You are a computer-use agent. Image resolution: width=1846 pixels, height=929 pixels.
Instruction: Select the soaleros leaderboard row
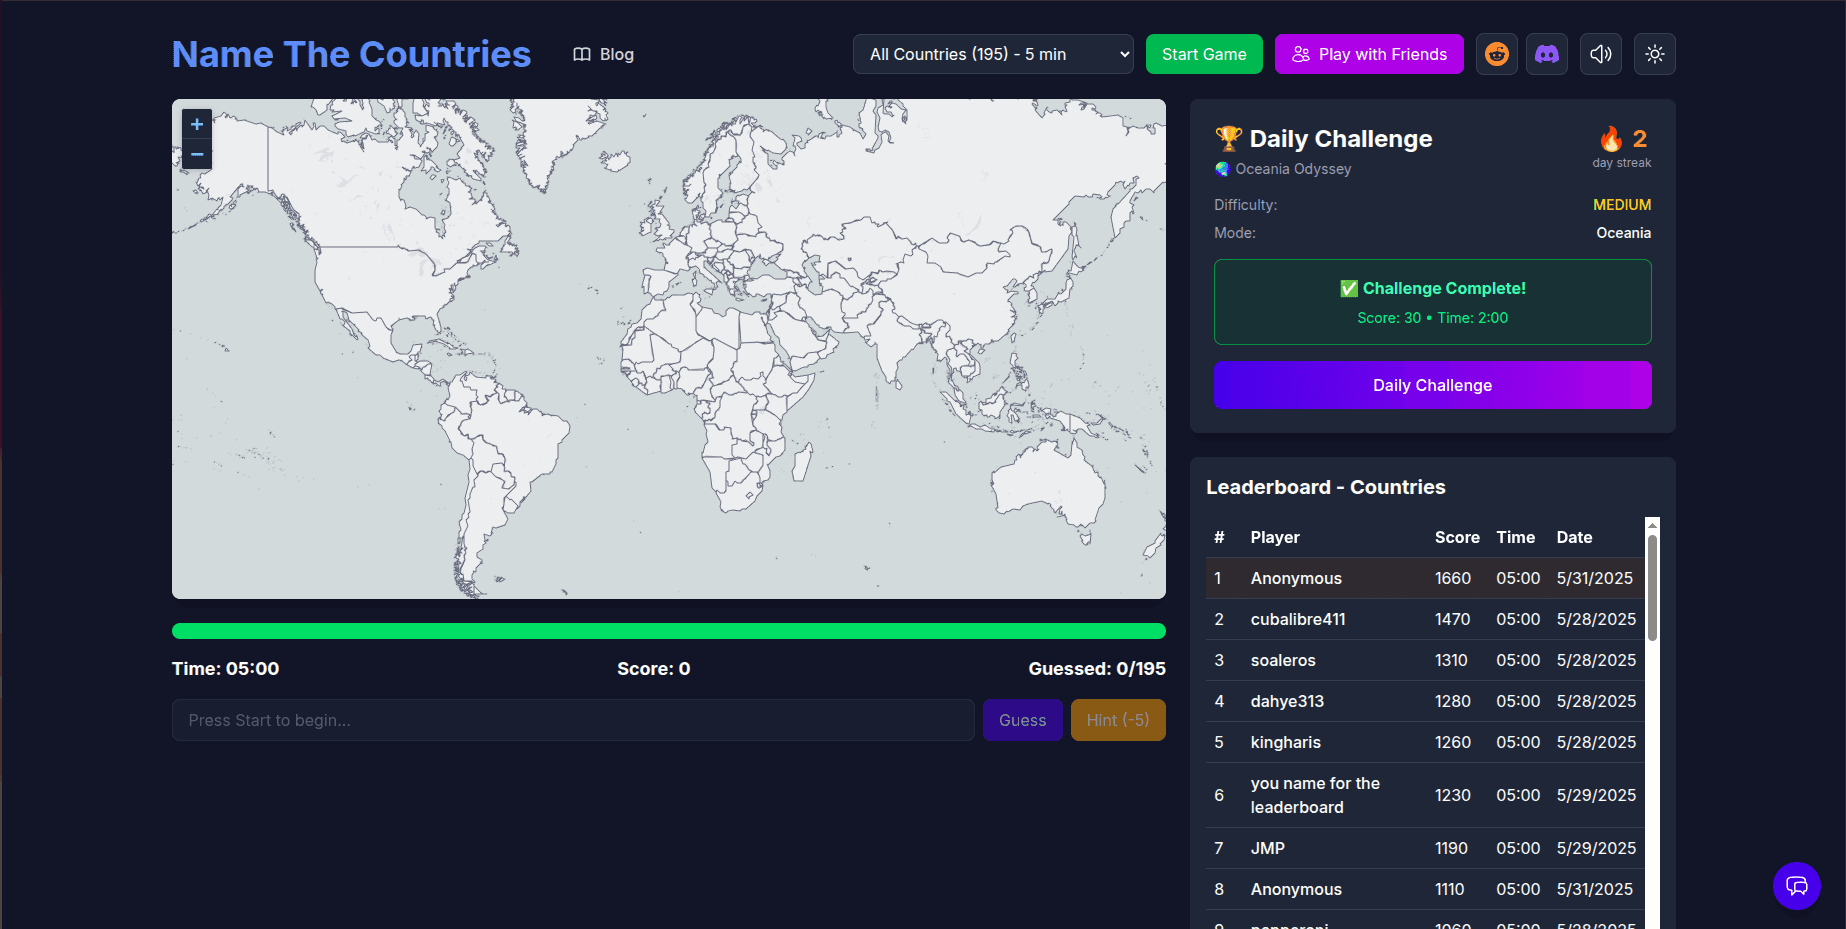[1425, 660]
